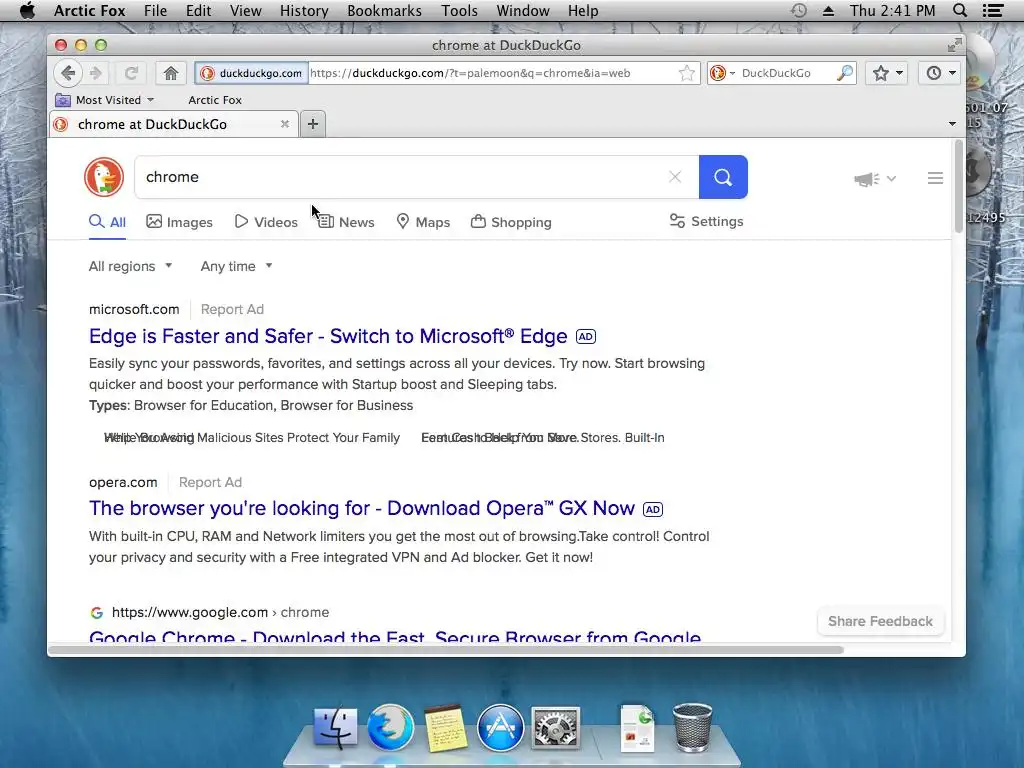Open the list all tabs arrow
This screenshot has height=768, width=1024.
click(952, 123)
